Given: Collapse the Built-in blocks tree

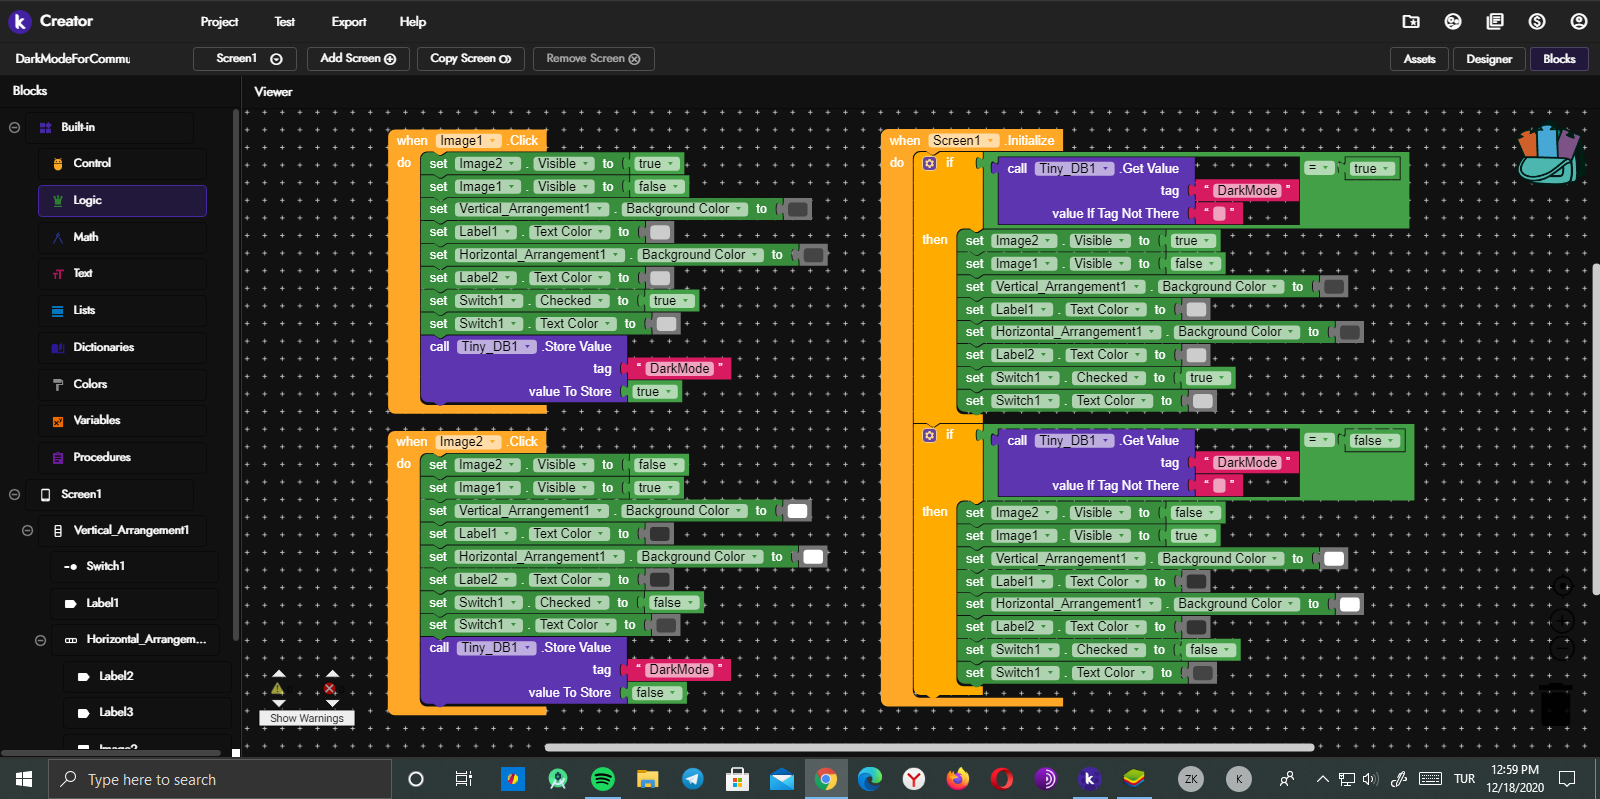Looking at the screenshot, I should pyautogui.click(x=14, y=127).
